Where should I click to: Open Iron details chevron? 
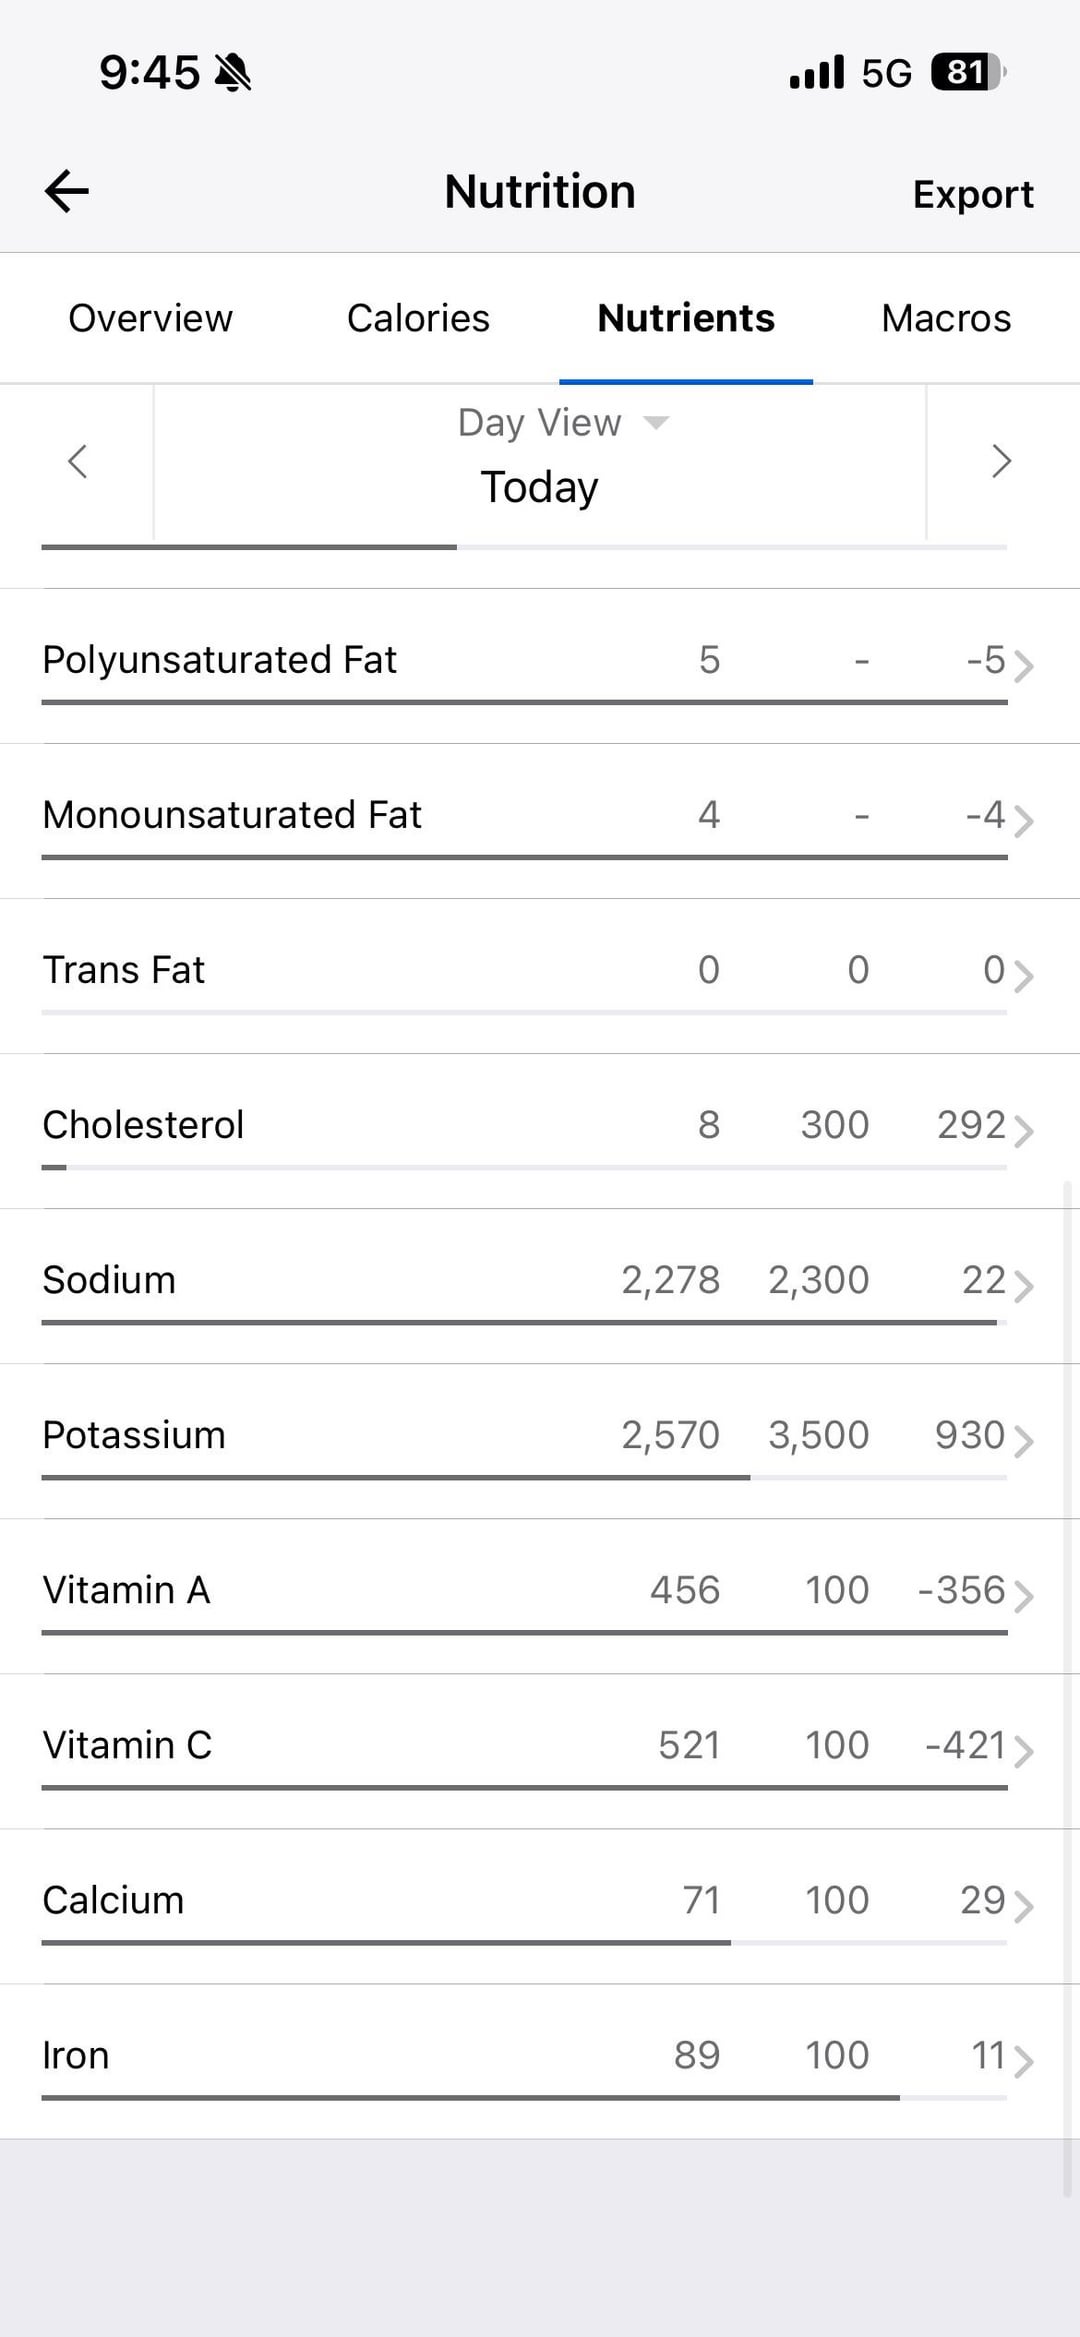[x=1023, y=2060]
